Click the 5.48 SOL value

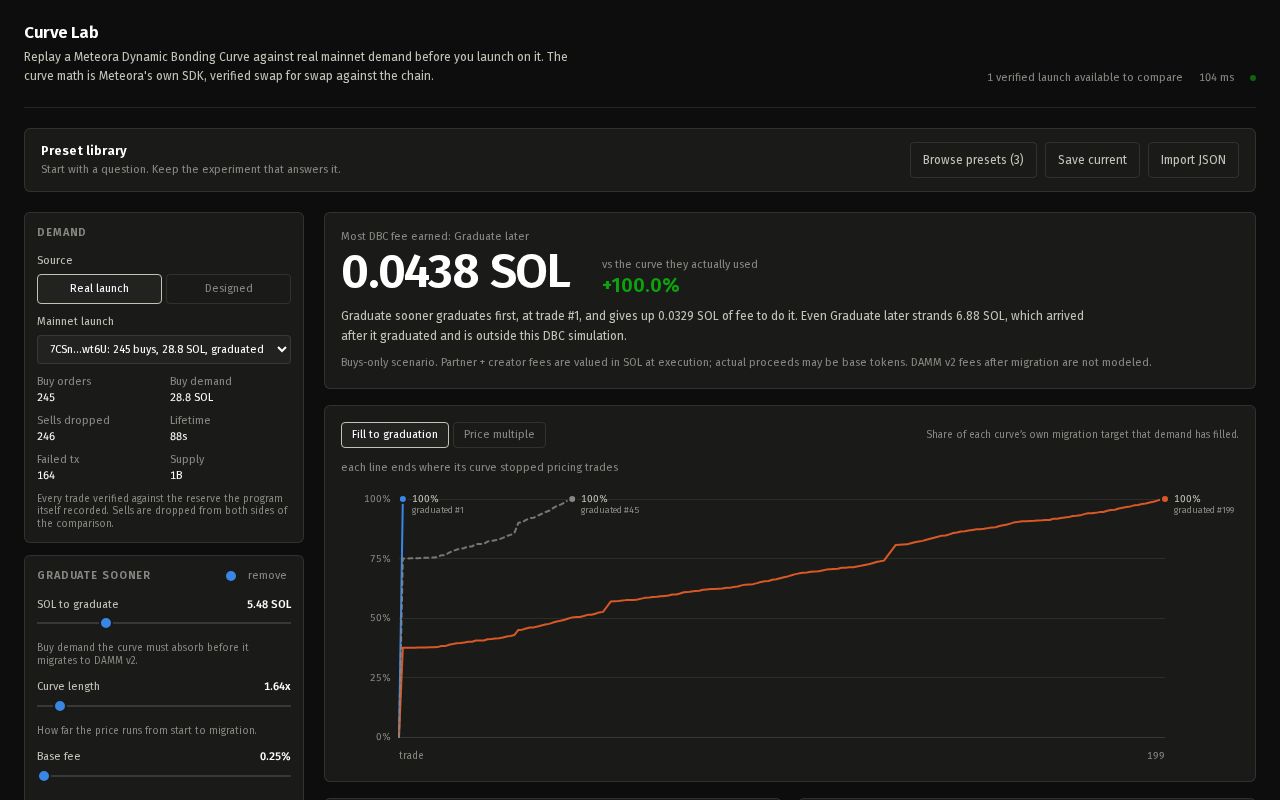pos(269,605)
